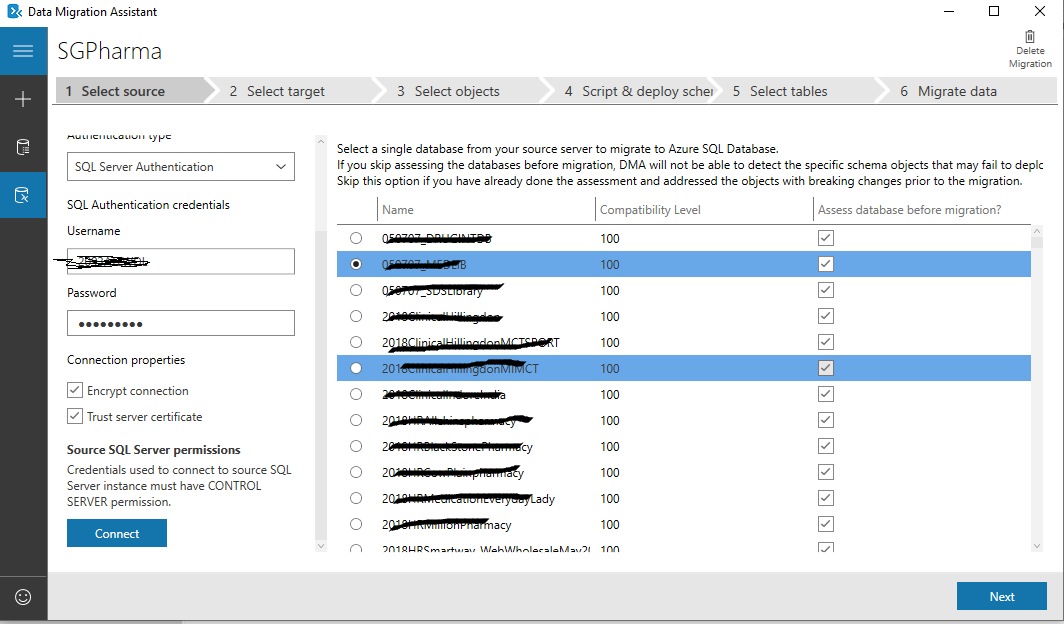Uncheck assess checkbox for 050707_SDSLibrary row
This screenshot has width=1064, height=624.
[826, 290]
